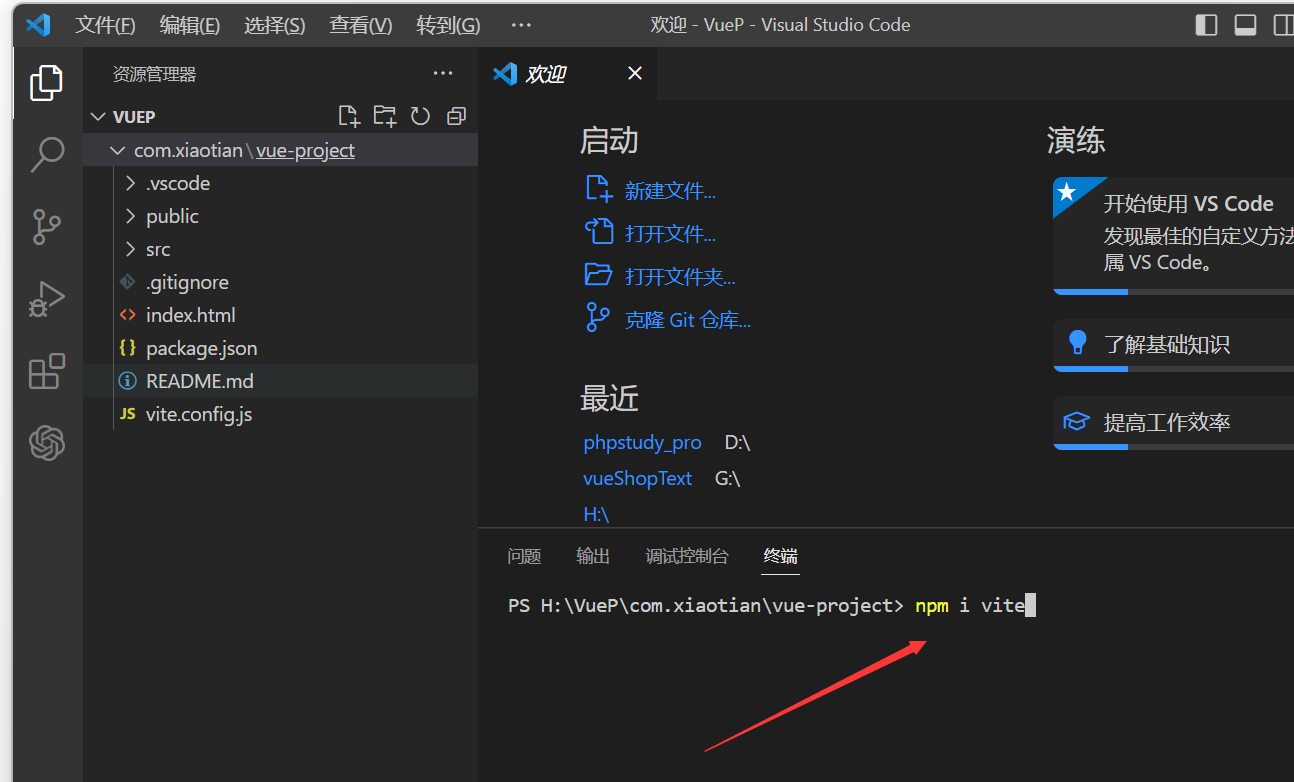Image resolution: width=1294 pixels, height=782 pixels.
Task: Open the 选择(S) menu
Action: pyautogui.click(x=275, y=25)
